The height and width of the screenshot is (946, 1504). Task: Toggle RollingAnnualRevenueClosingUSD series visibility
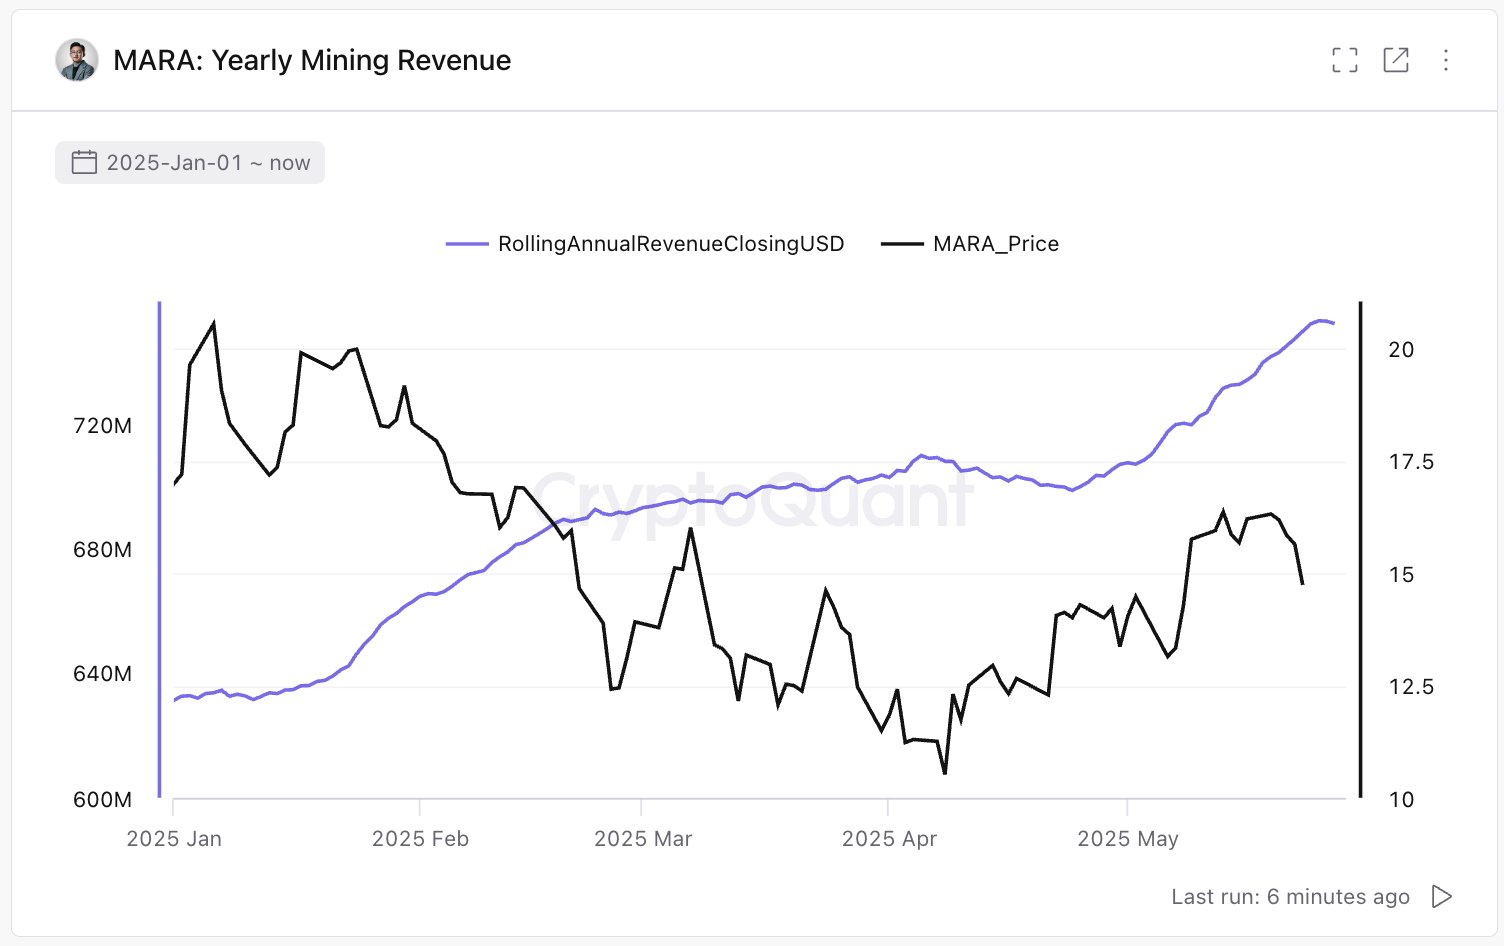click(x=670, y=244)
